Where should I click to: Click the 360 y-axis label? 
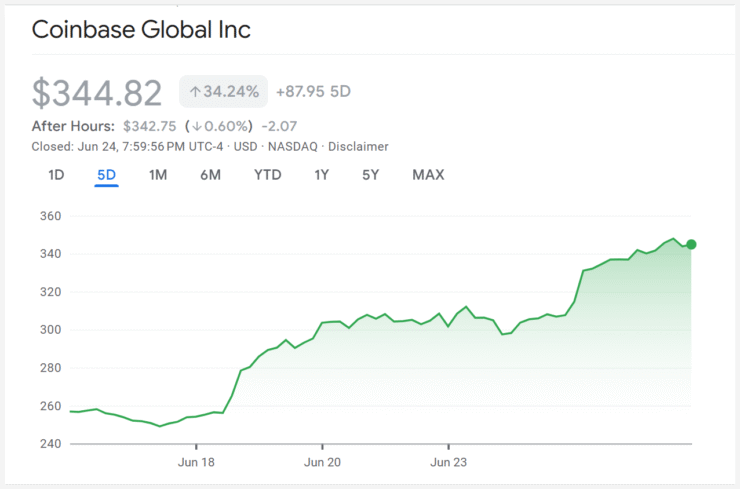coord(50,216)
